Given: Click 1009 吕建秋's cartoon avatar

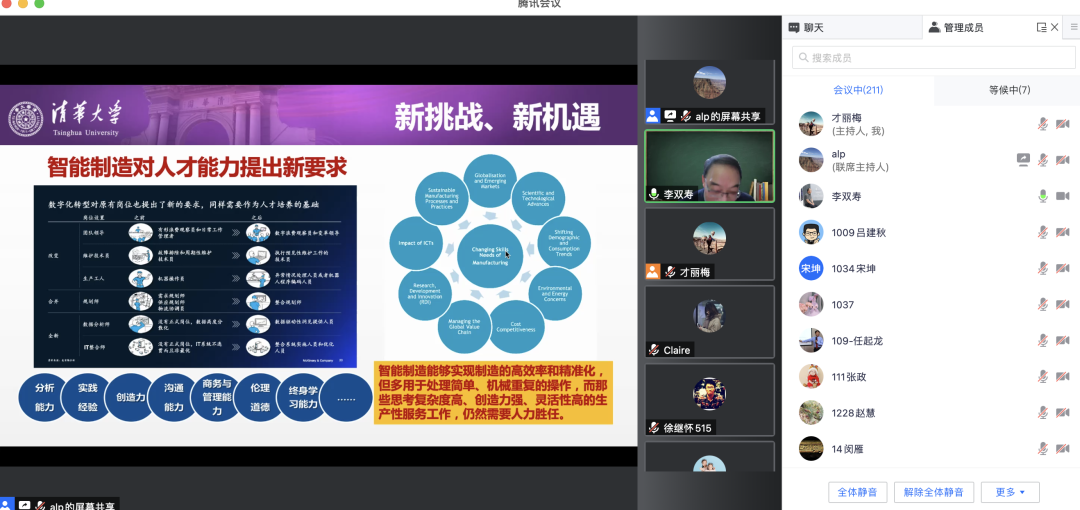Looking at the screenshot, I should click(811, 232).
